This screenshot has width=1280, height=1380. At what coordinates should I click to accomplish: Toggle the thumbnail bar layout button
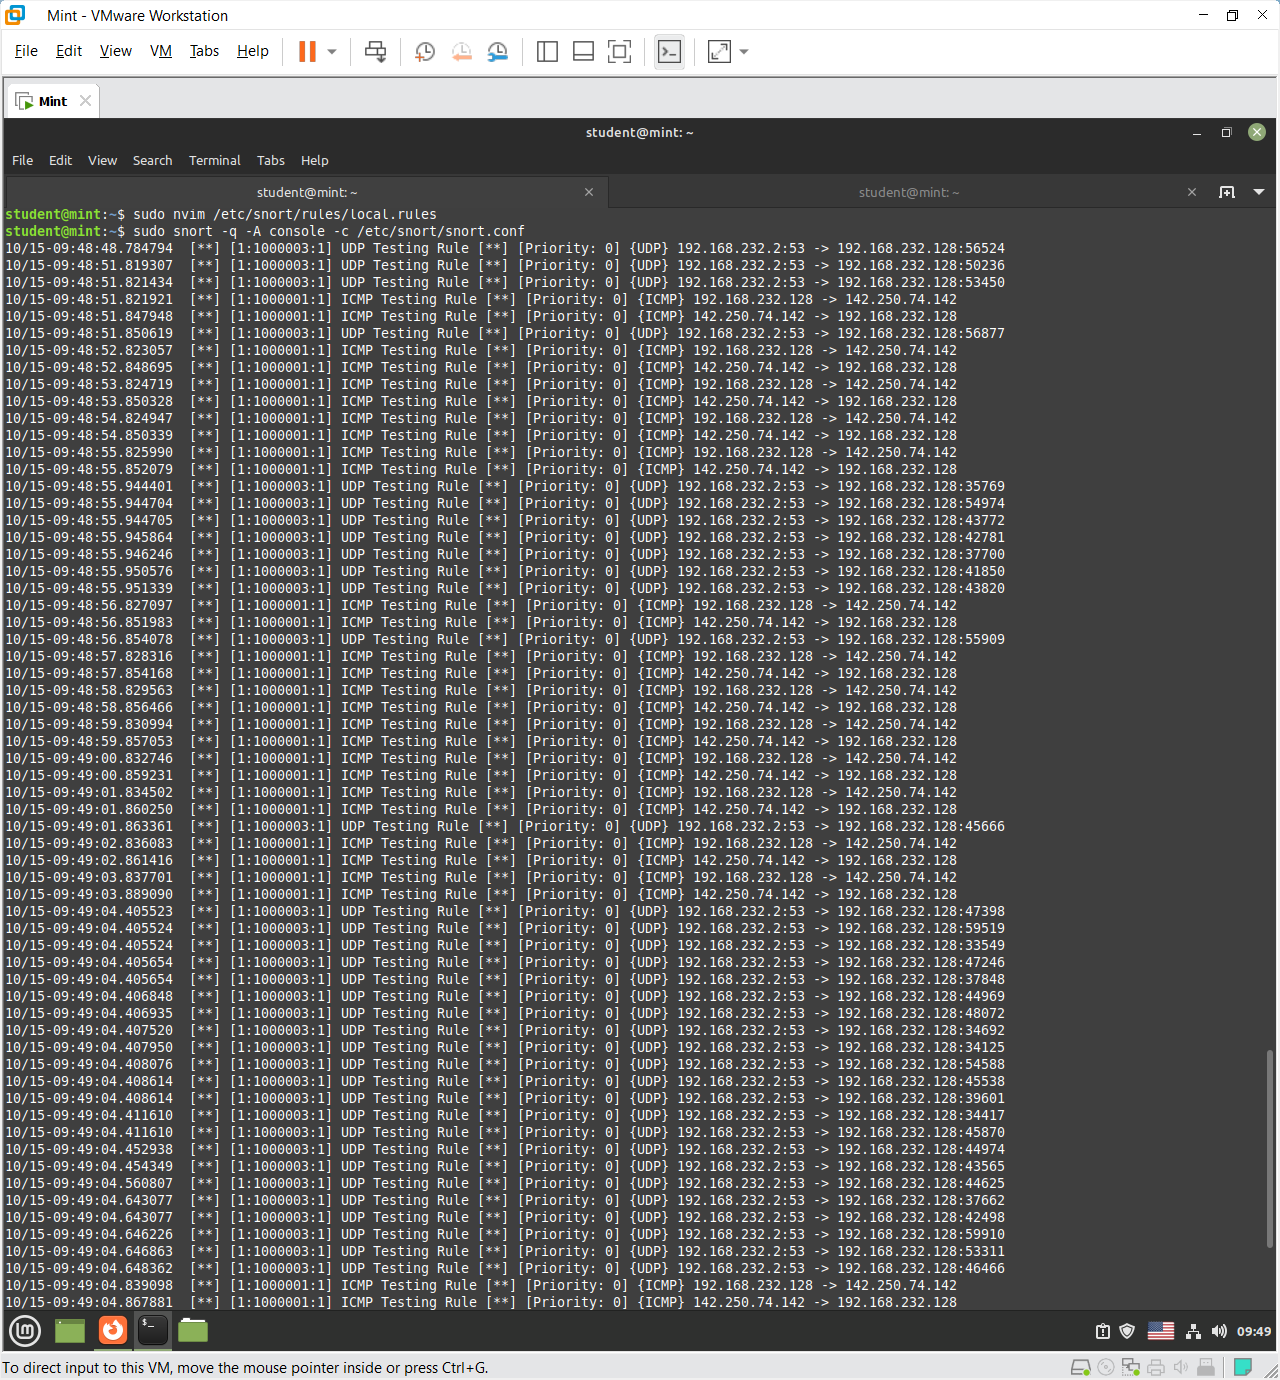coord(583,52)
